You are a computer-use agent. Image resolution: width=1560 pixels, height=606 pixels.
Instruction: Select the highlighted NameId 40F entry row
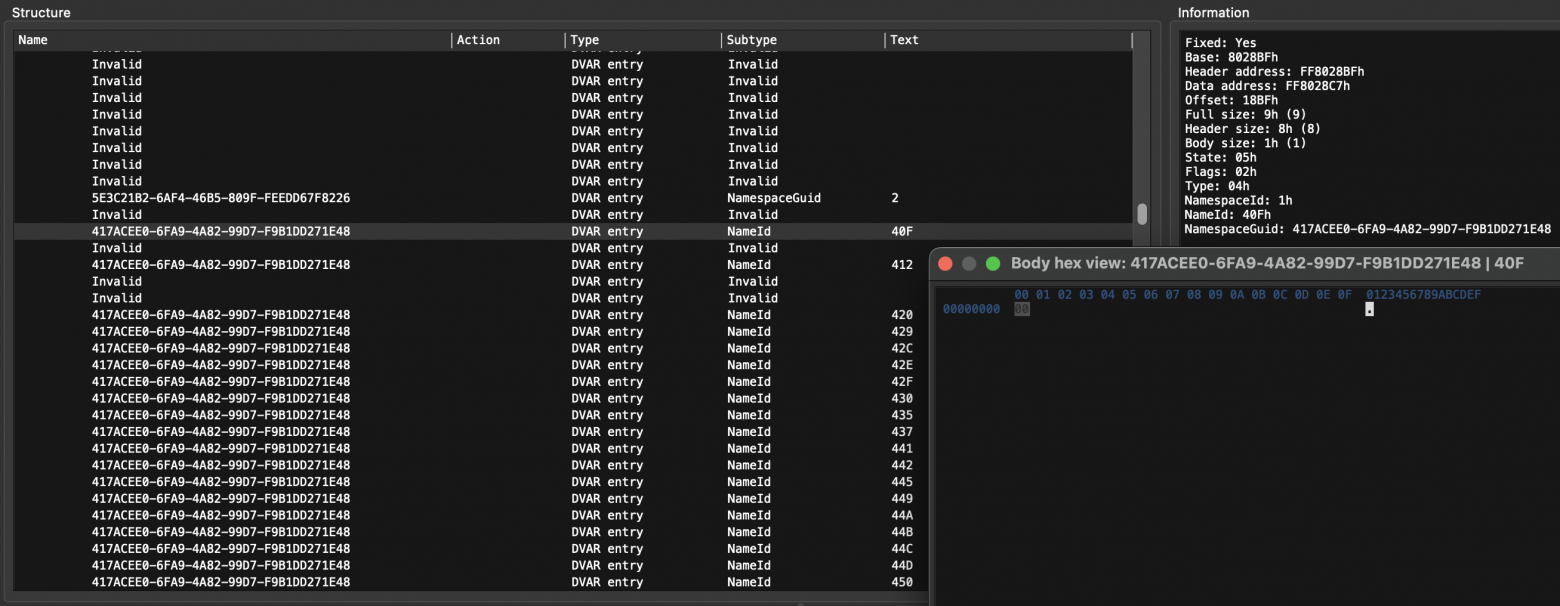(x=574, y=231)
